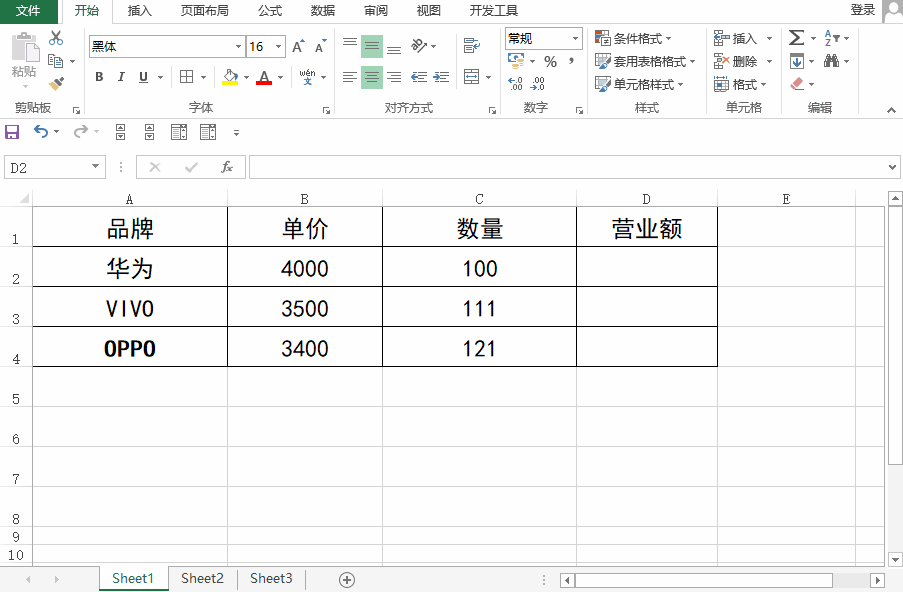Switch to Sheet2 tab

point(202,578)
